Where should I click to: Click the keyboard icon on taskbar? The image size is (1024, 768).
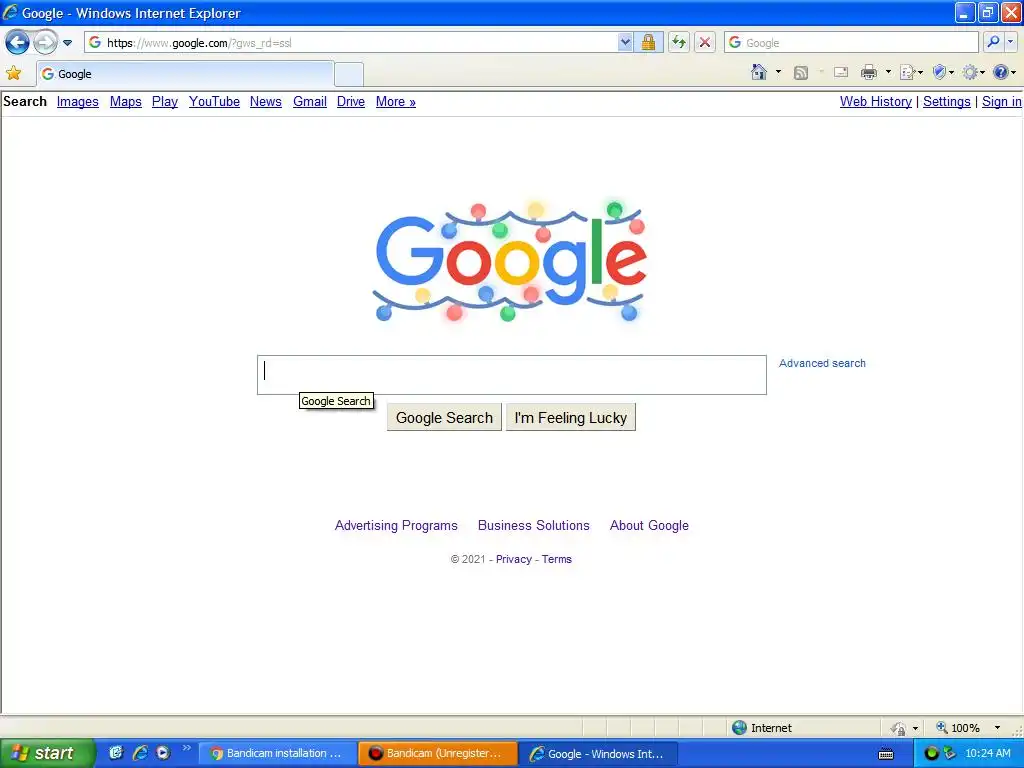(x=886, y=754)
